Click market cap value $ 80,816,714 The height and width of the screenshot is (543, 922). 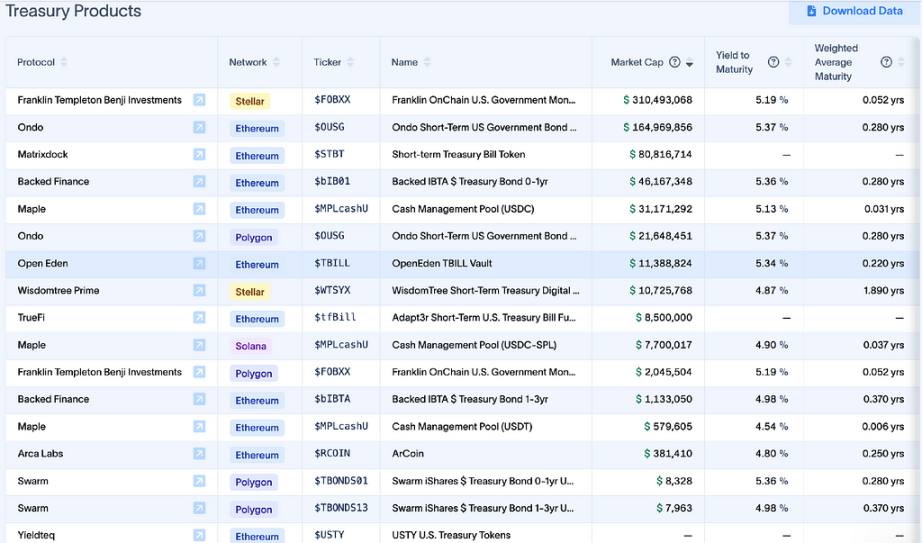(x=661, y=154)
